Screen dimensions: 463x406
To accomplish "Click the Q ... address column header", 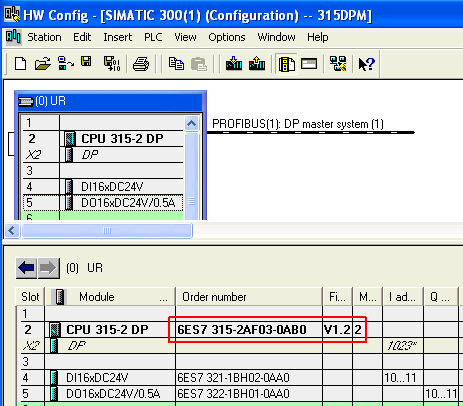I will 441,296.
